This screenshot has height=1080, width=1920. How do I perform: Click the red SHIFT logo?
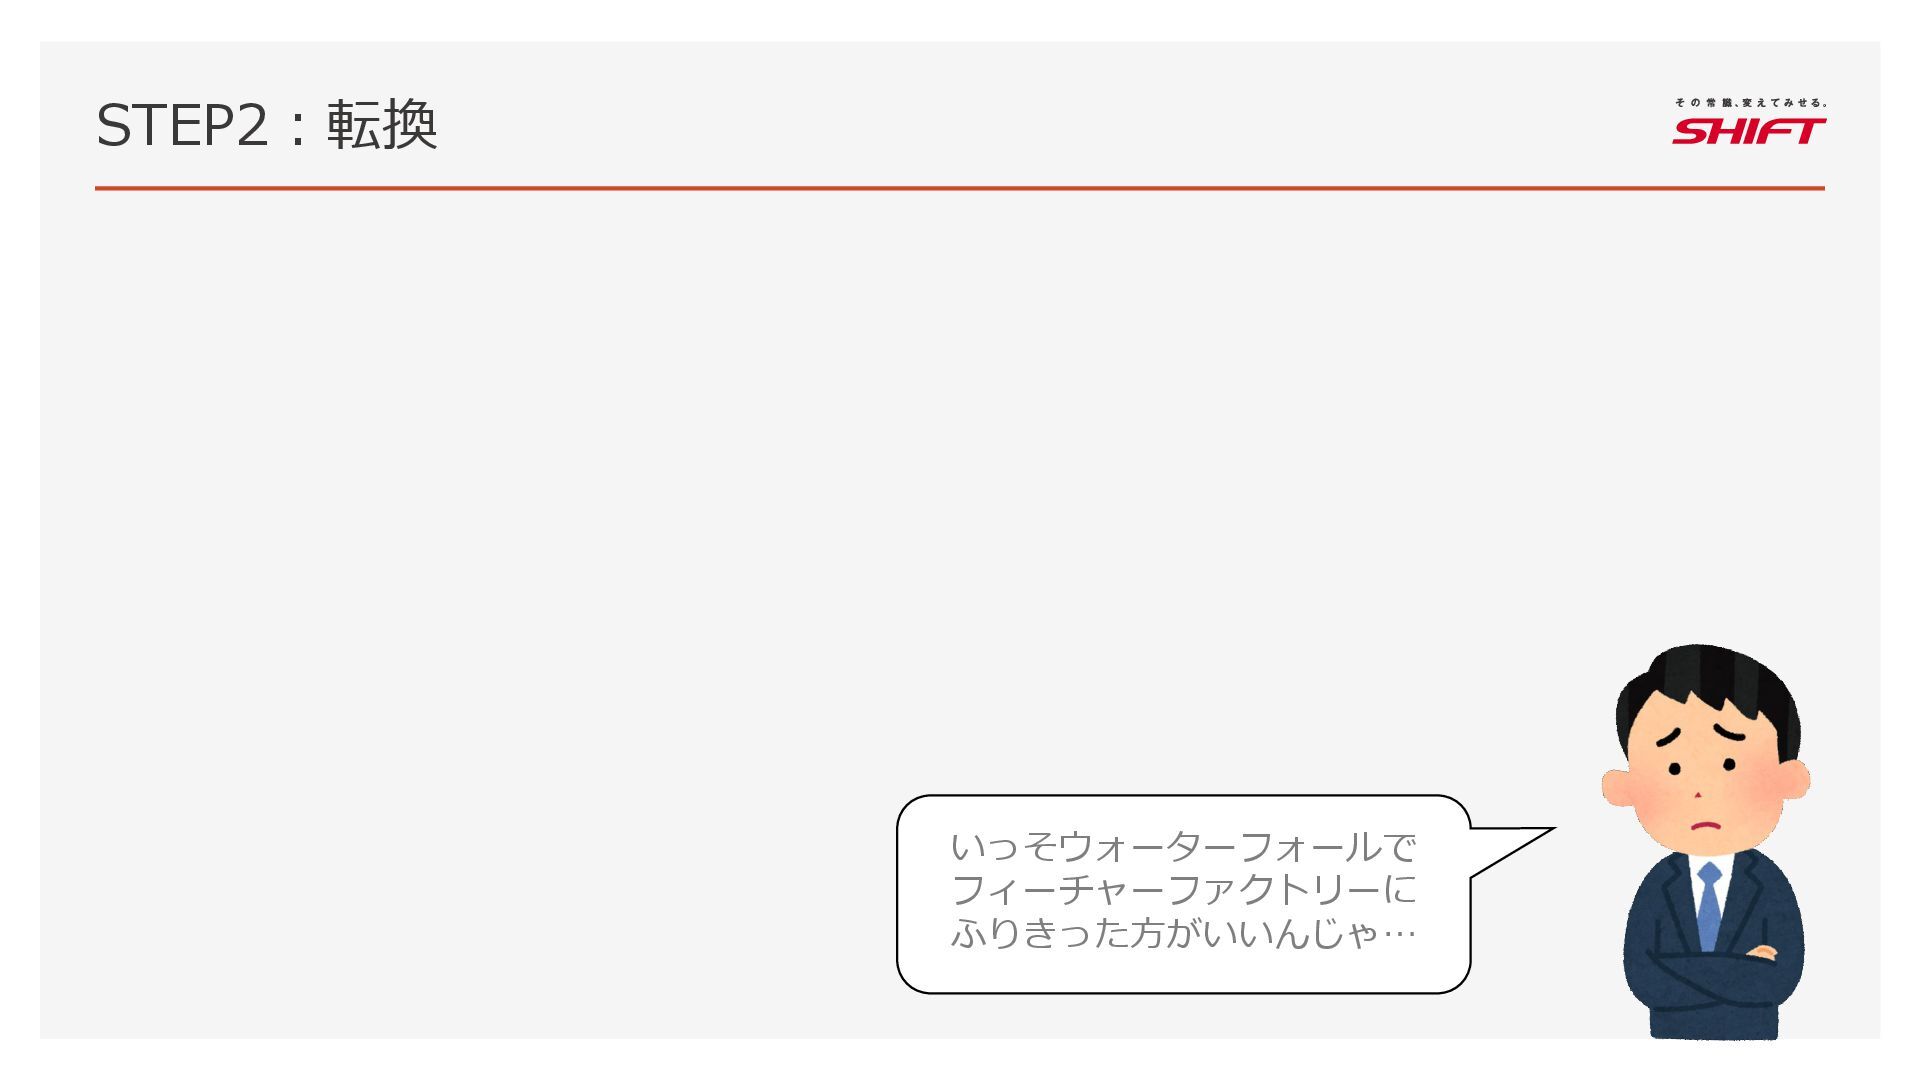tap(1748, 131)
